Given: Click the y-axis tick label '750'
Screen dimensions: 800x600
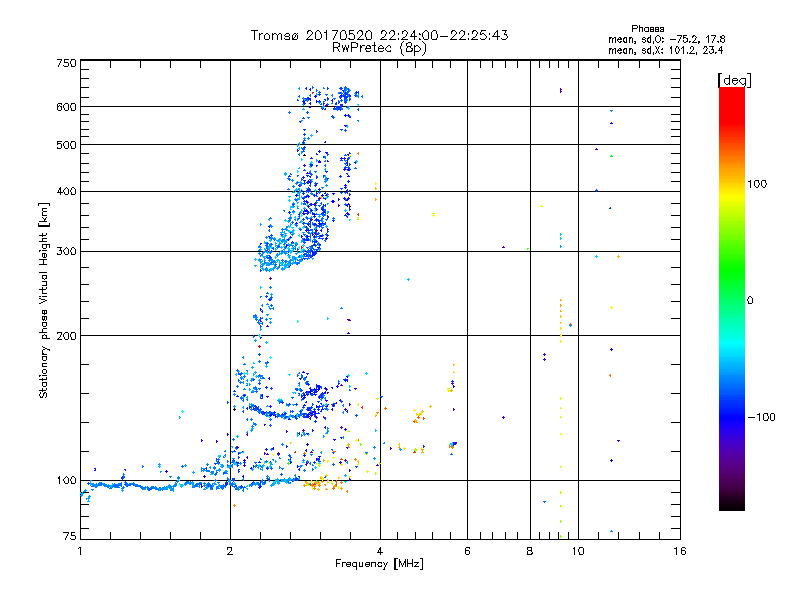Looking at the screenshot, I should pyautogui.click(x=66, y=63).
